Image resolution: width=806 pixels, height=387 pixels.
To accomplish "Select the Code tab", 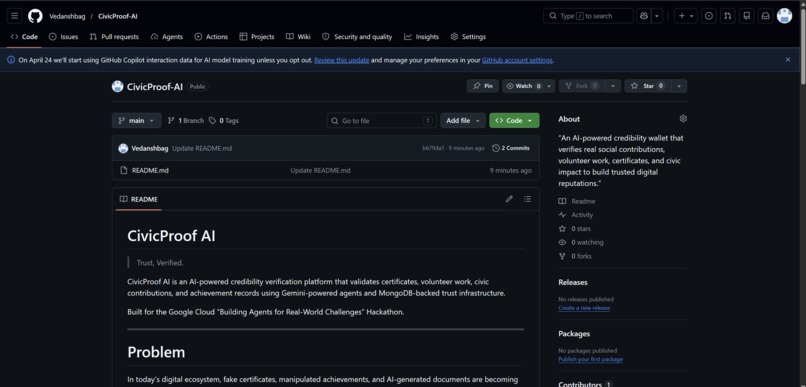I will (x=24, y=36).
